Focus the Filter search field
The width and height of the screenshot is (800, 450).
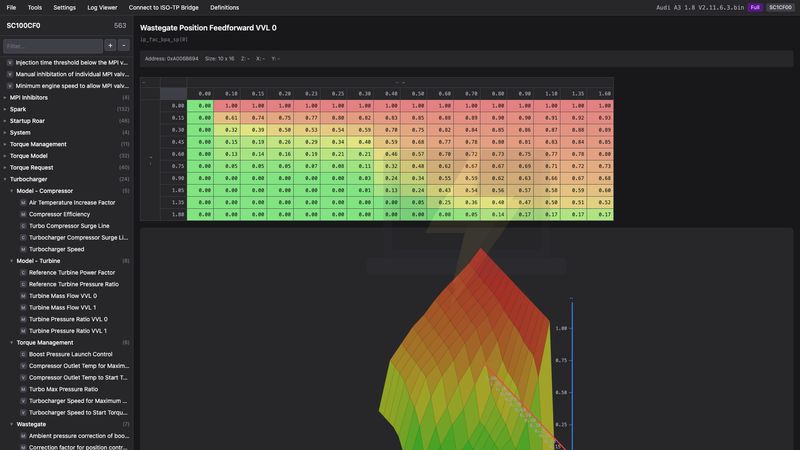click(x=52, y=46)
